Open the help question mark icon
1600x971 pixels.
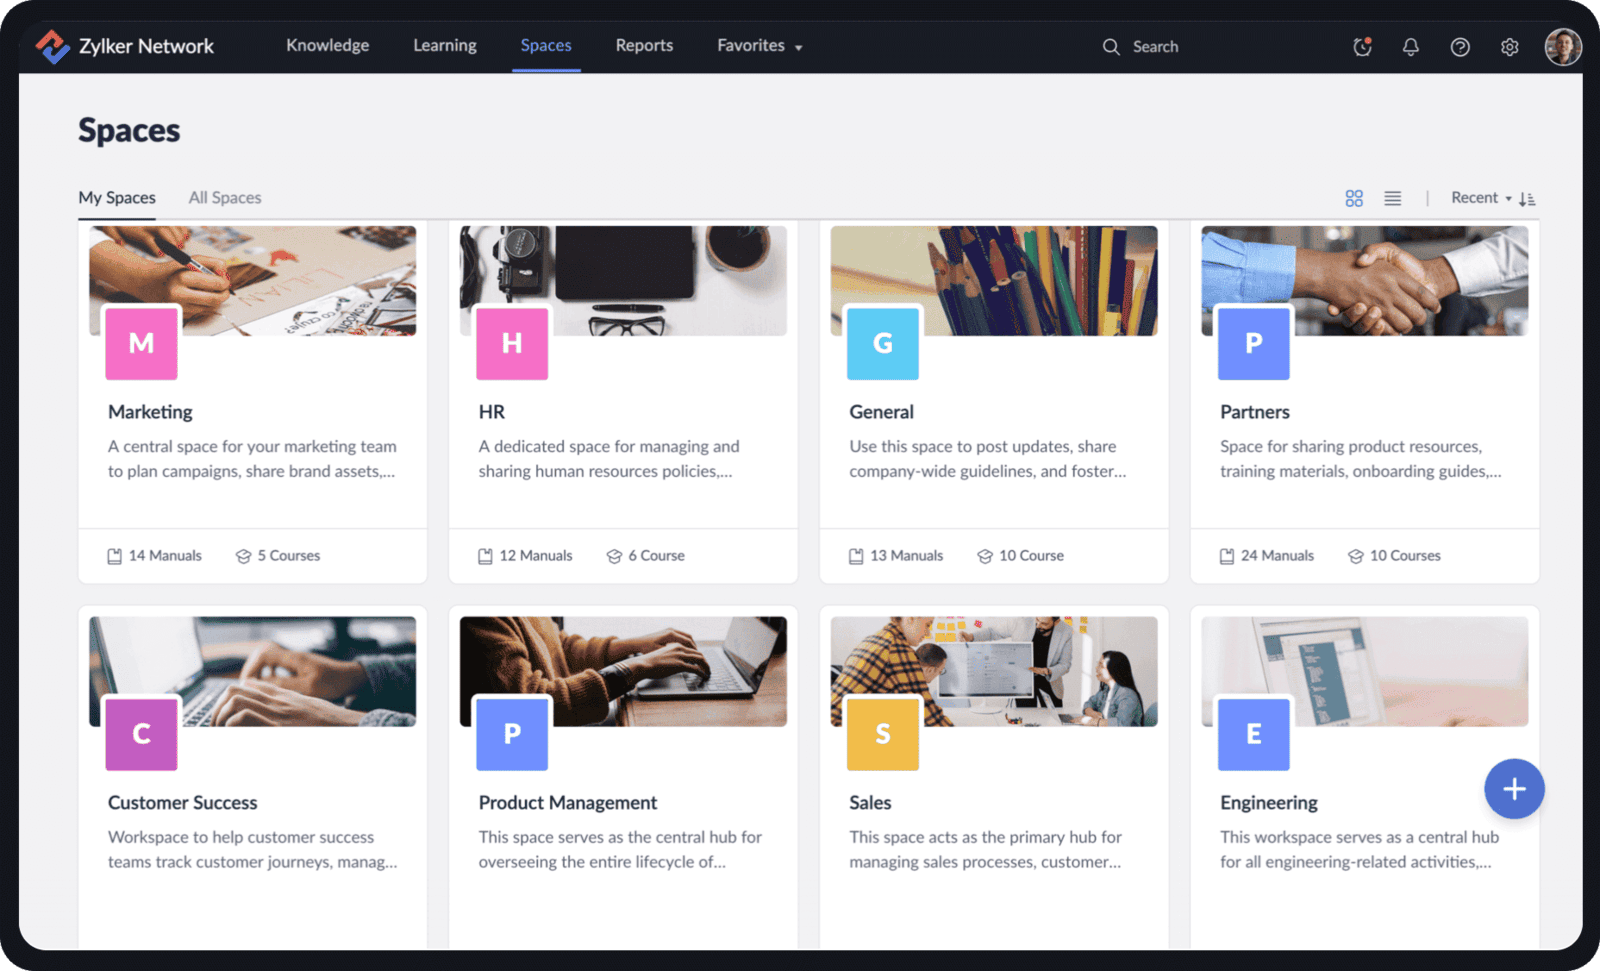tap(1459, 46)
